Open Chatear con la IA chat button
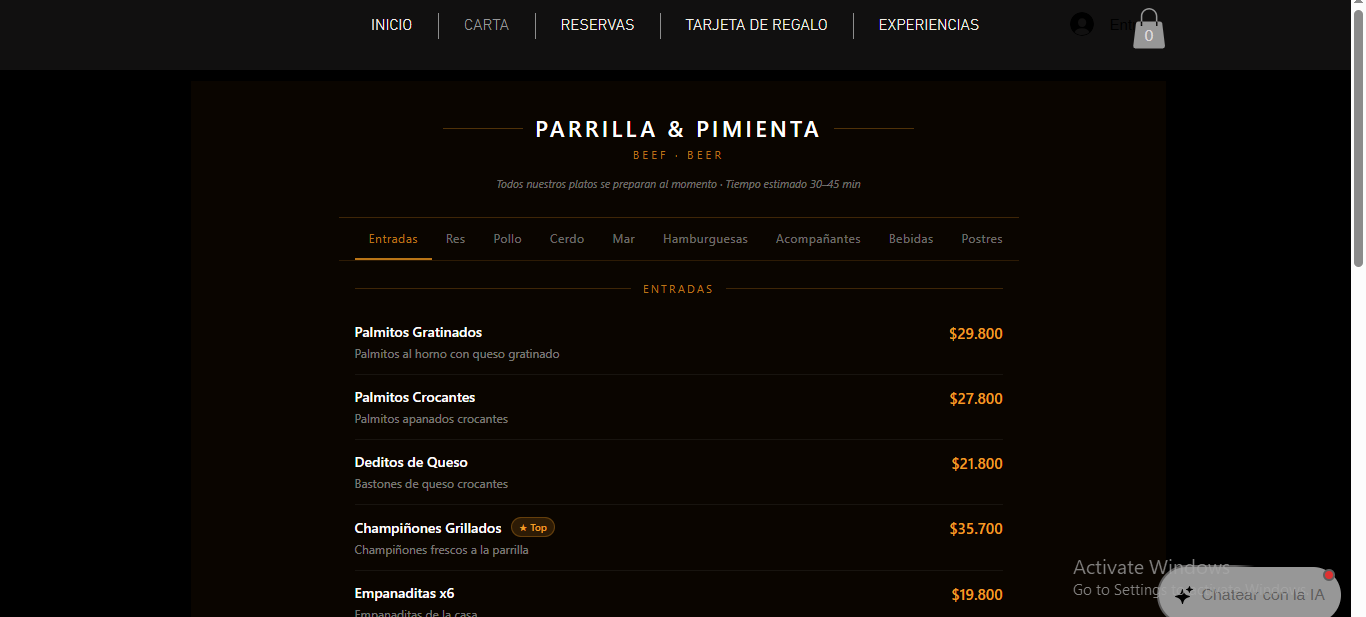This screenshot has height=617, width=1366. click(1249, 595)
